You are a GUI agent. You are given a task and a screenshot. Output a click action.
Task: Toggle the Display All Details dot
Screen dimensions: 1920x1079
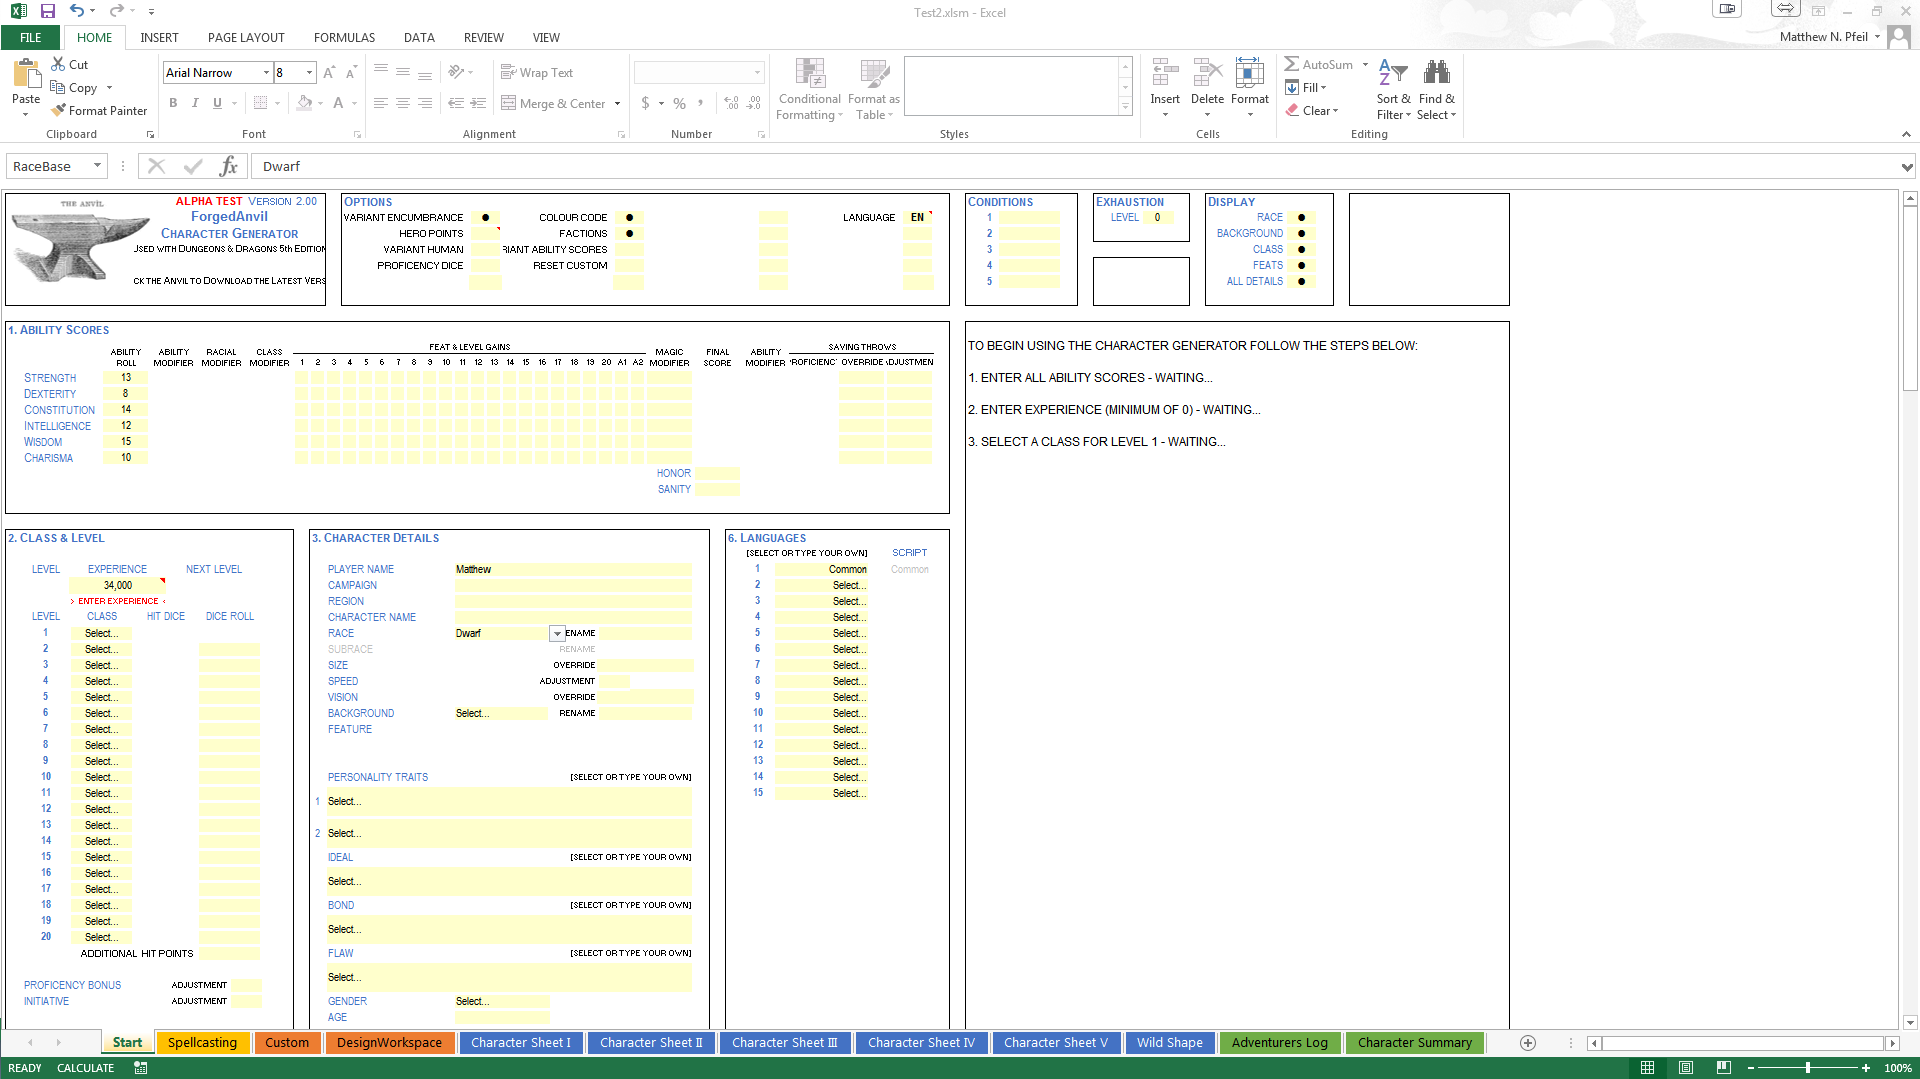coord(1301,281)
